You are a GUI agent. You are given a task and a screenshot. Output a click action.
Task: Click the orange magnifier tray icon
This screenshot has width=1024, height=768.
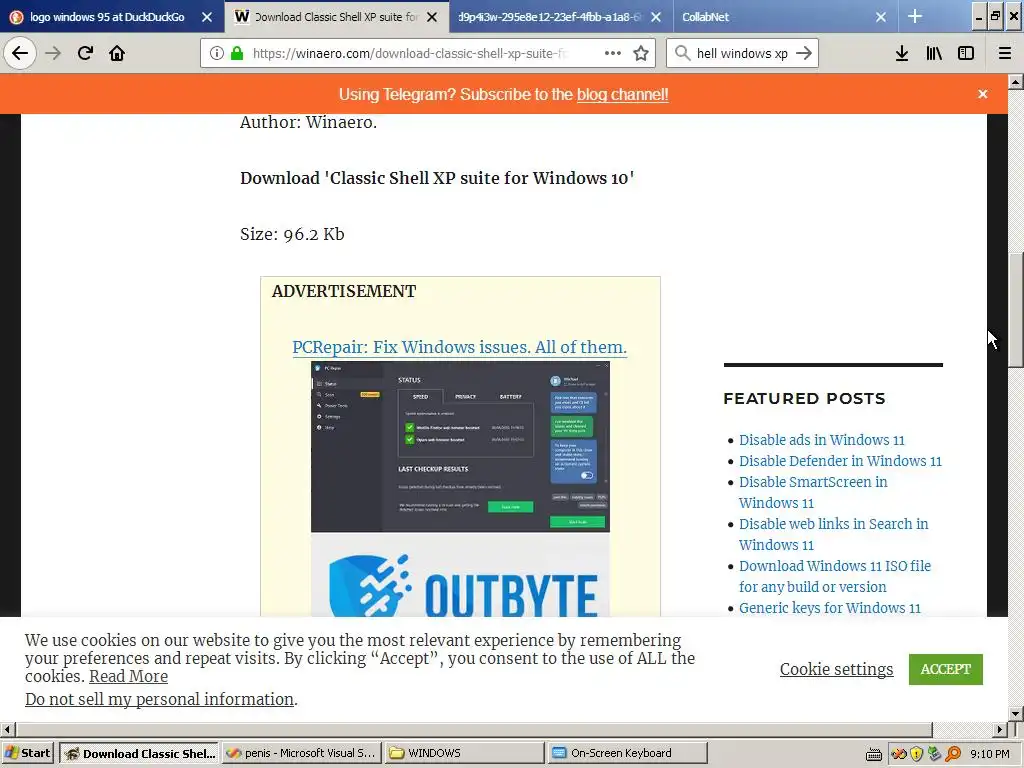[x=953, y=754]
